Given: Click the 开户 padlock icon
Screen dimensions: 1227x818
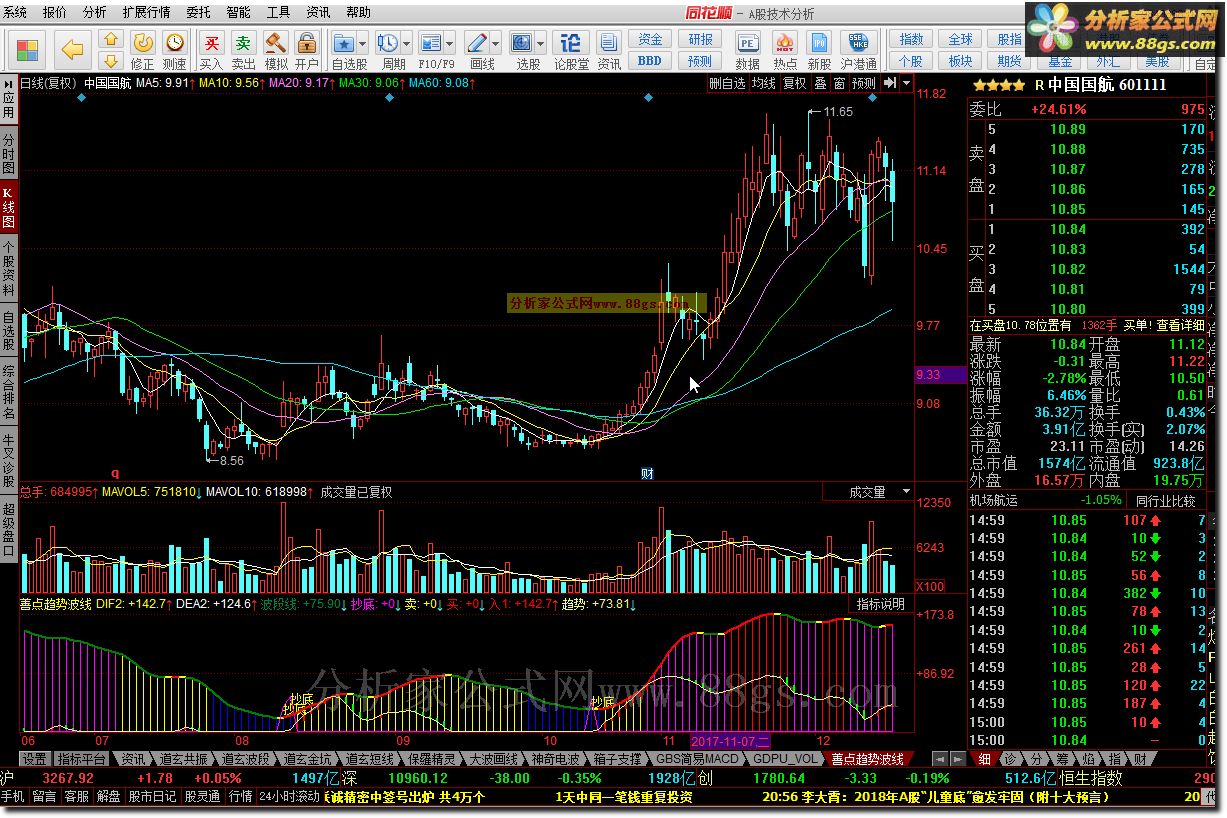Looking at the screenshot, I should coord(307,43).
